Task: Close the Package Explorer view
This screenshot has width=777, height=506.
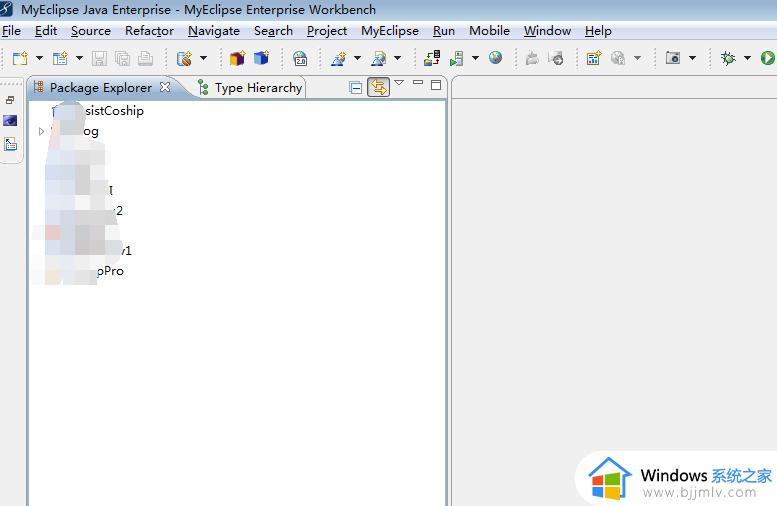Action: (x=165, y=87)
